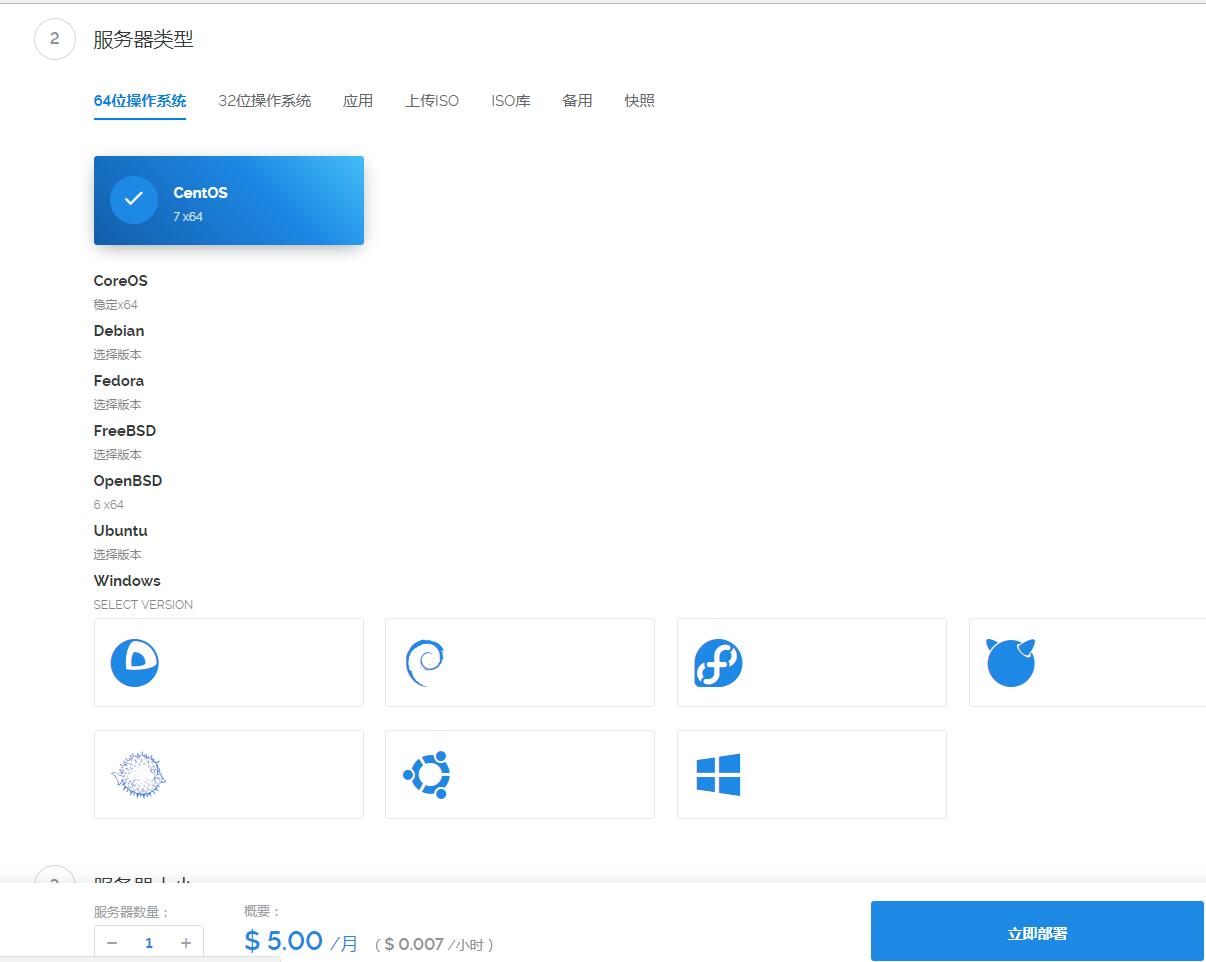Increase server count with plus button
This screenshot has height=962, width=1206.
186,943
